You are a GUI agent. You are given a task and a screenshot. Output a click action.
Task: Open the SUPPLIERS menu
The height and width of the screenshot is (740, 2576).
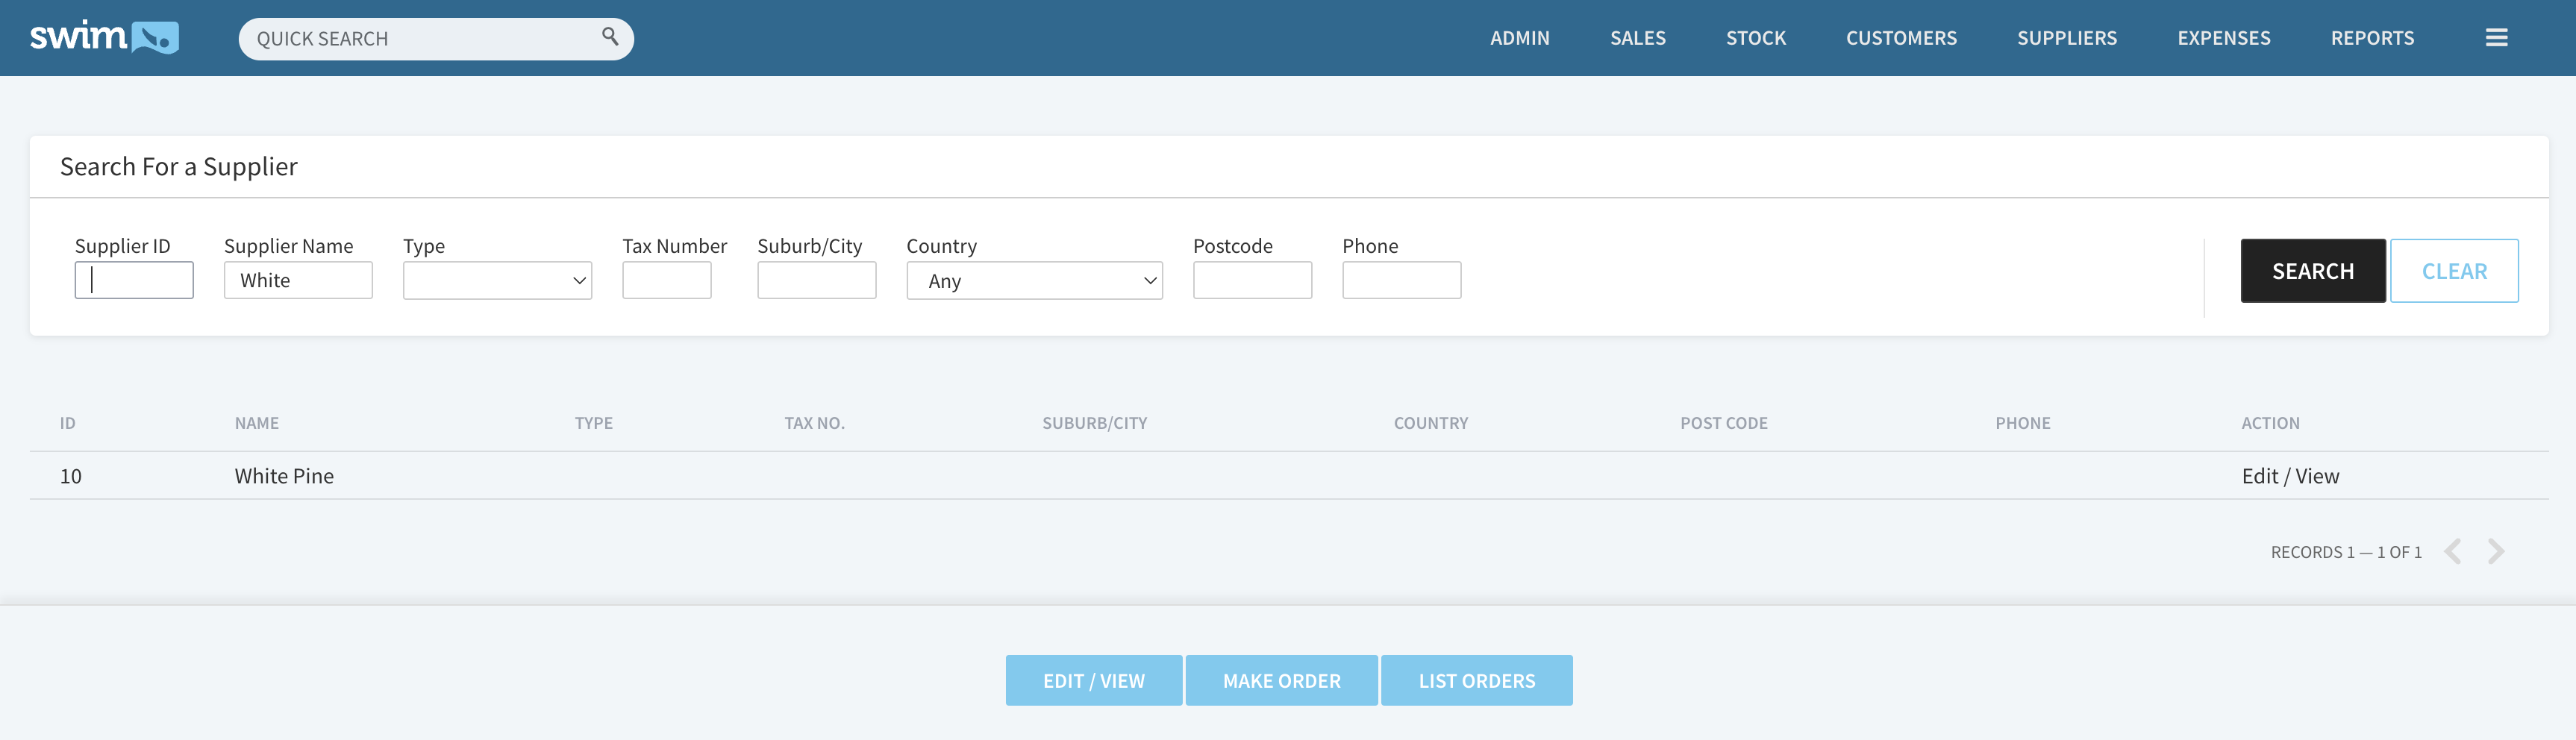[x=2066, y=38]
